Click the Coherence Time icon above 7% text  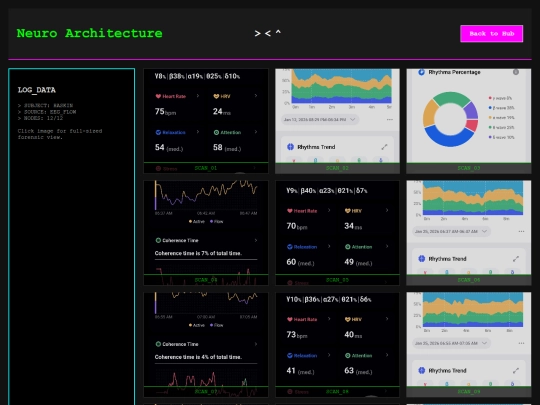click(158, 240)
